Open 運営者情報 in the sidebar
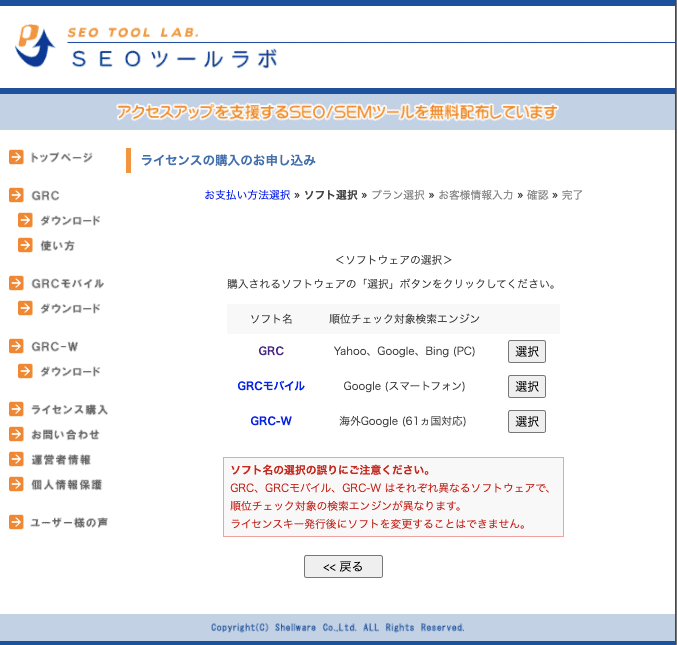The width and height of the screenshot is (677, 645). [x=61, y=459]
